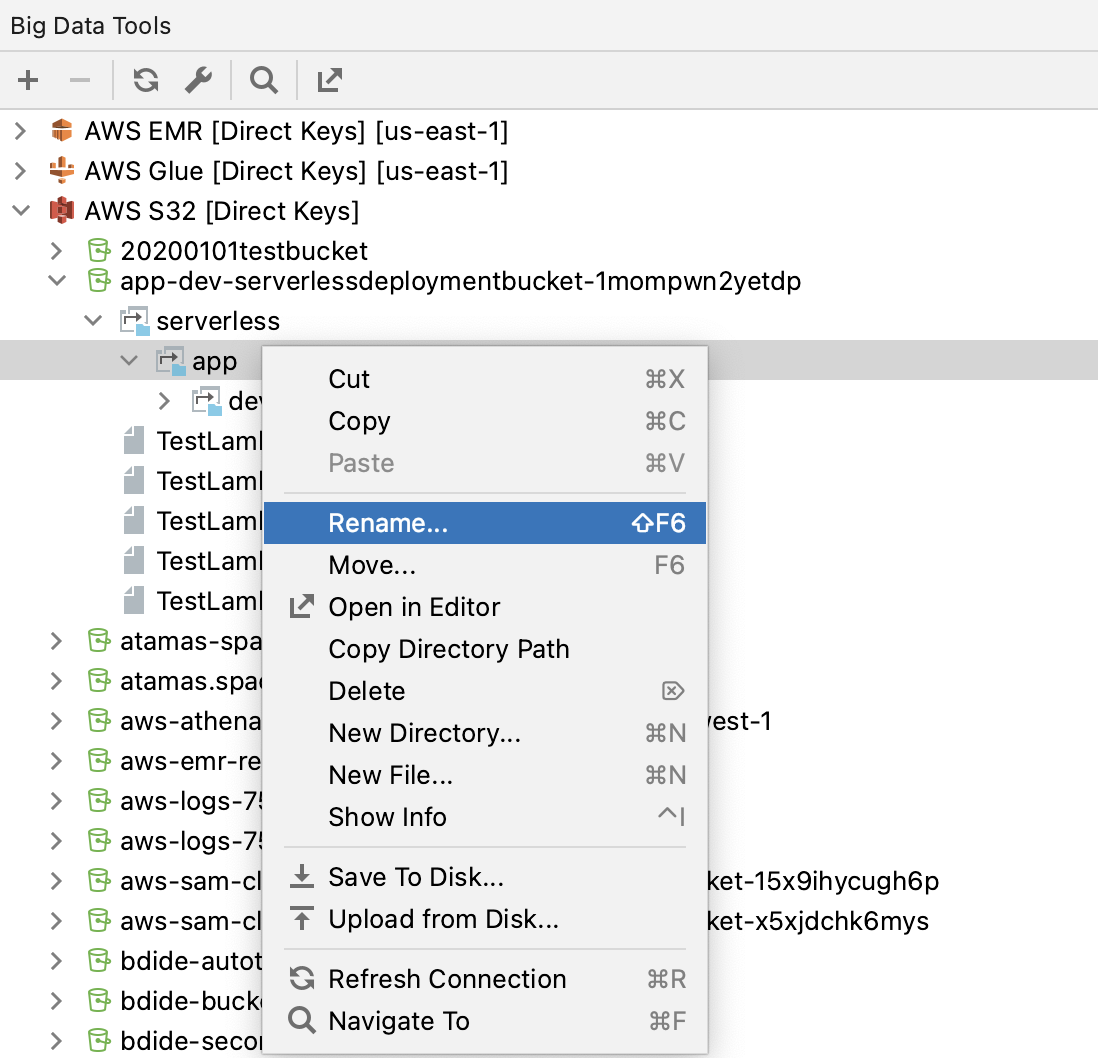Image resolution: width=1098 pixels, height=1058 pixels.
Task: Click the Upload from Disk icon
Action: (302, 918)
